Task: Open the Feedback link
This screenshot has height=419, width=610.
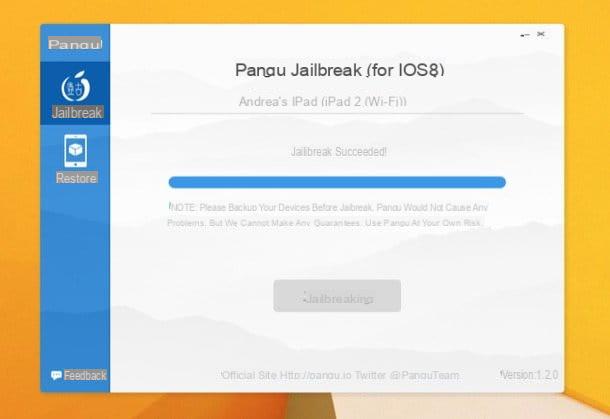Action: 85,375
